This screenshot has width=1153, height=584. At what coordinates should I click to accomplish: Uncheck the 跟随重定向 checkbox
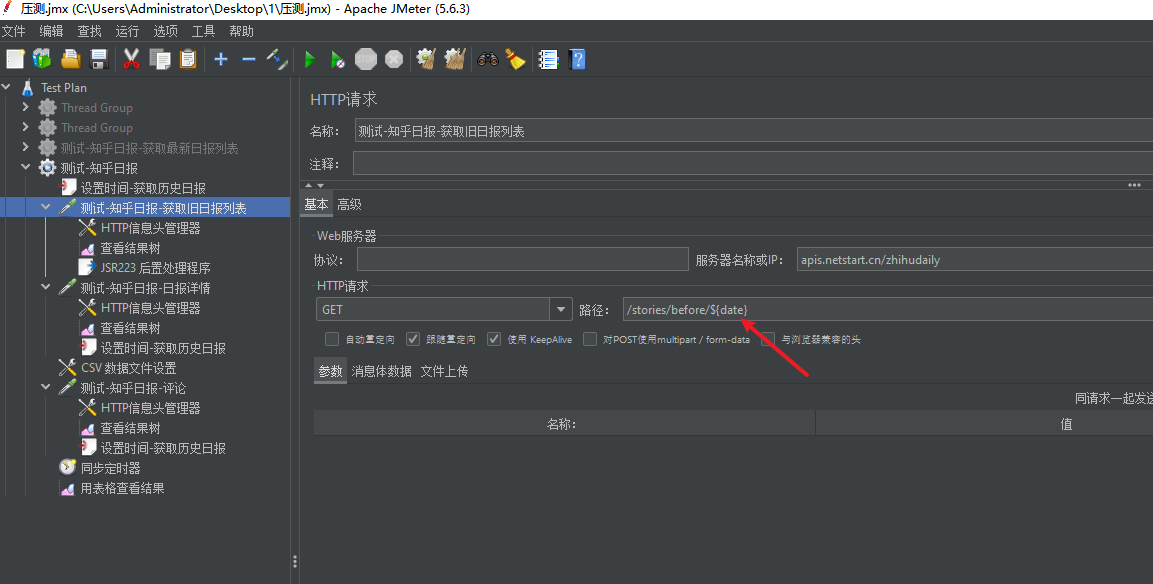click(413, 339)
